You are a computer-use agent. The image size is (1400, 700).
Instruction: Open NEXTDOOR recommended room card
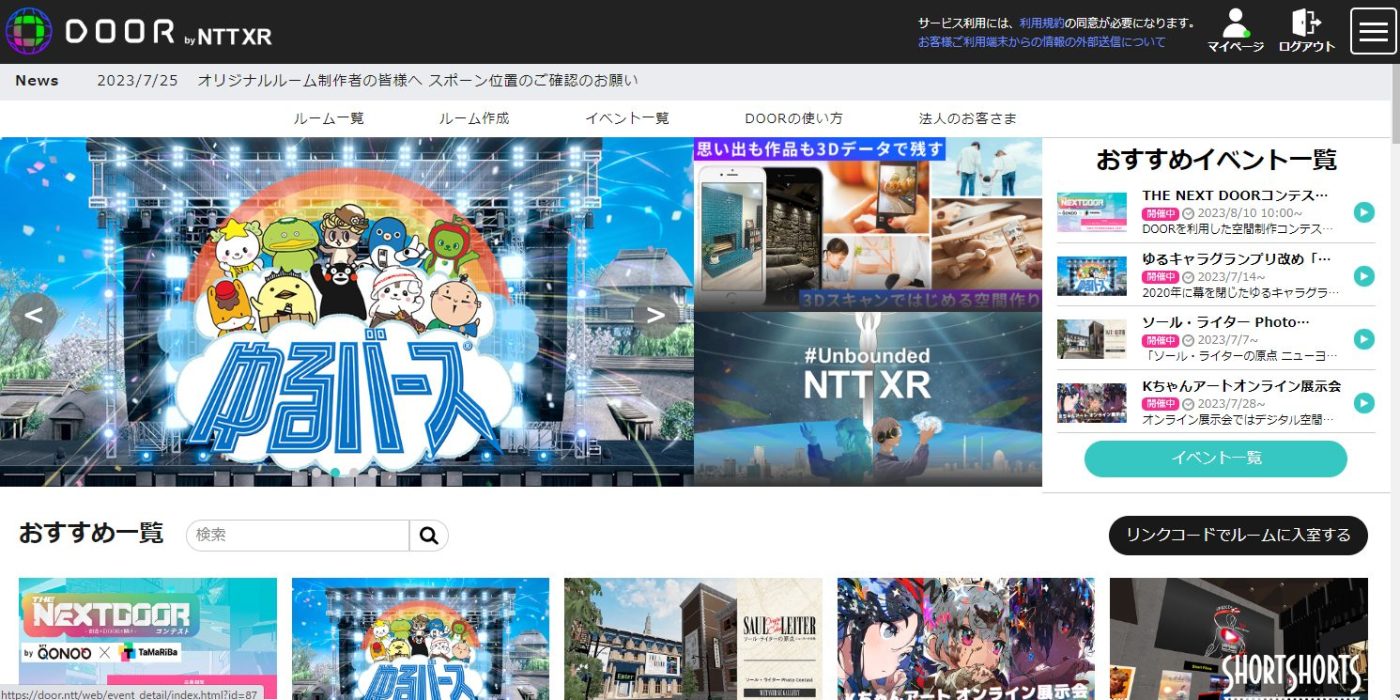tap(148, 639)
